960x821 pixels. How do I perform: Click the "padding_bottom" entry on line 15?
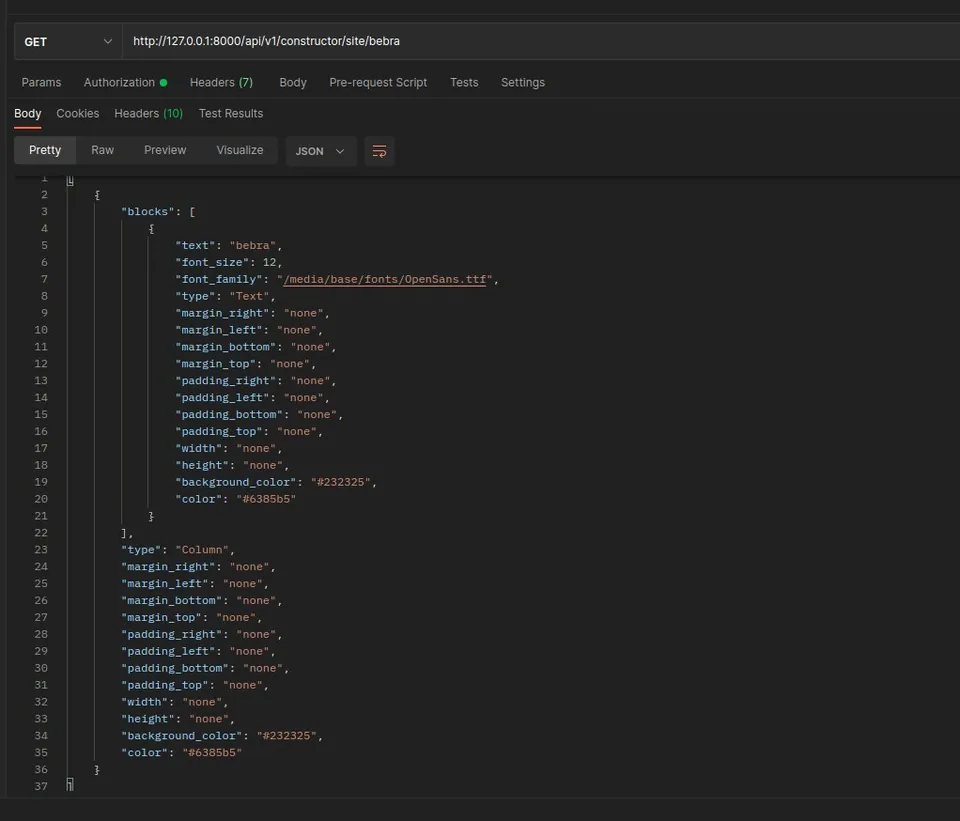(259, 414)
